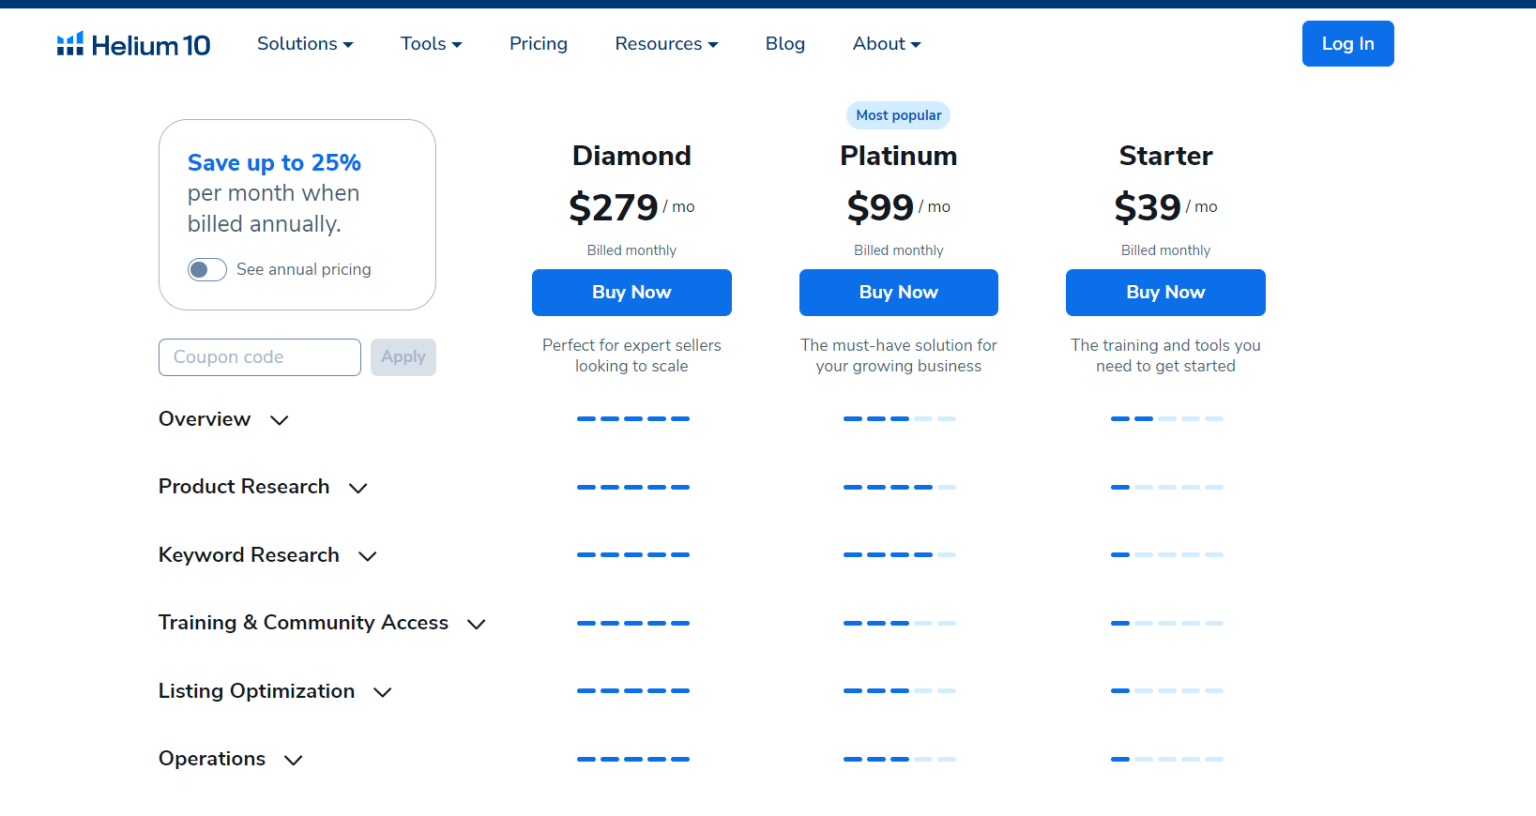The image size is (1536, 816).
Task: Buy the Diamond plan
Action: [x=631, y=292]
